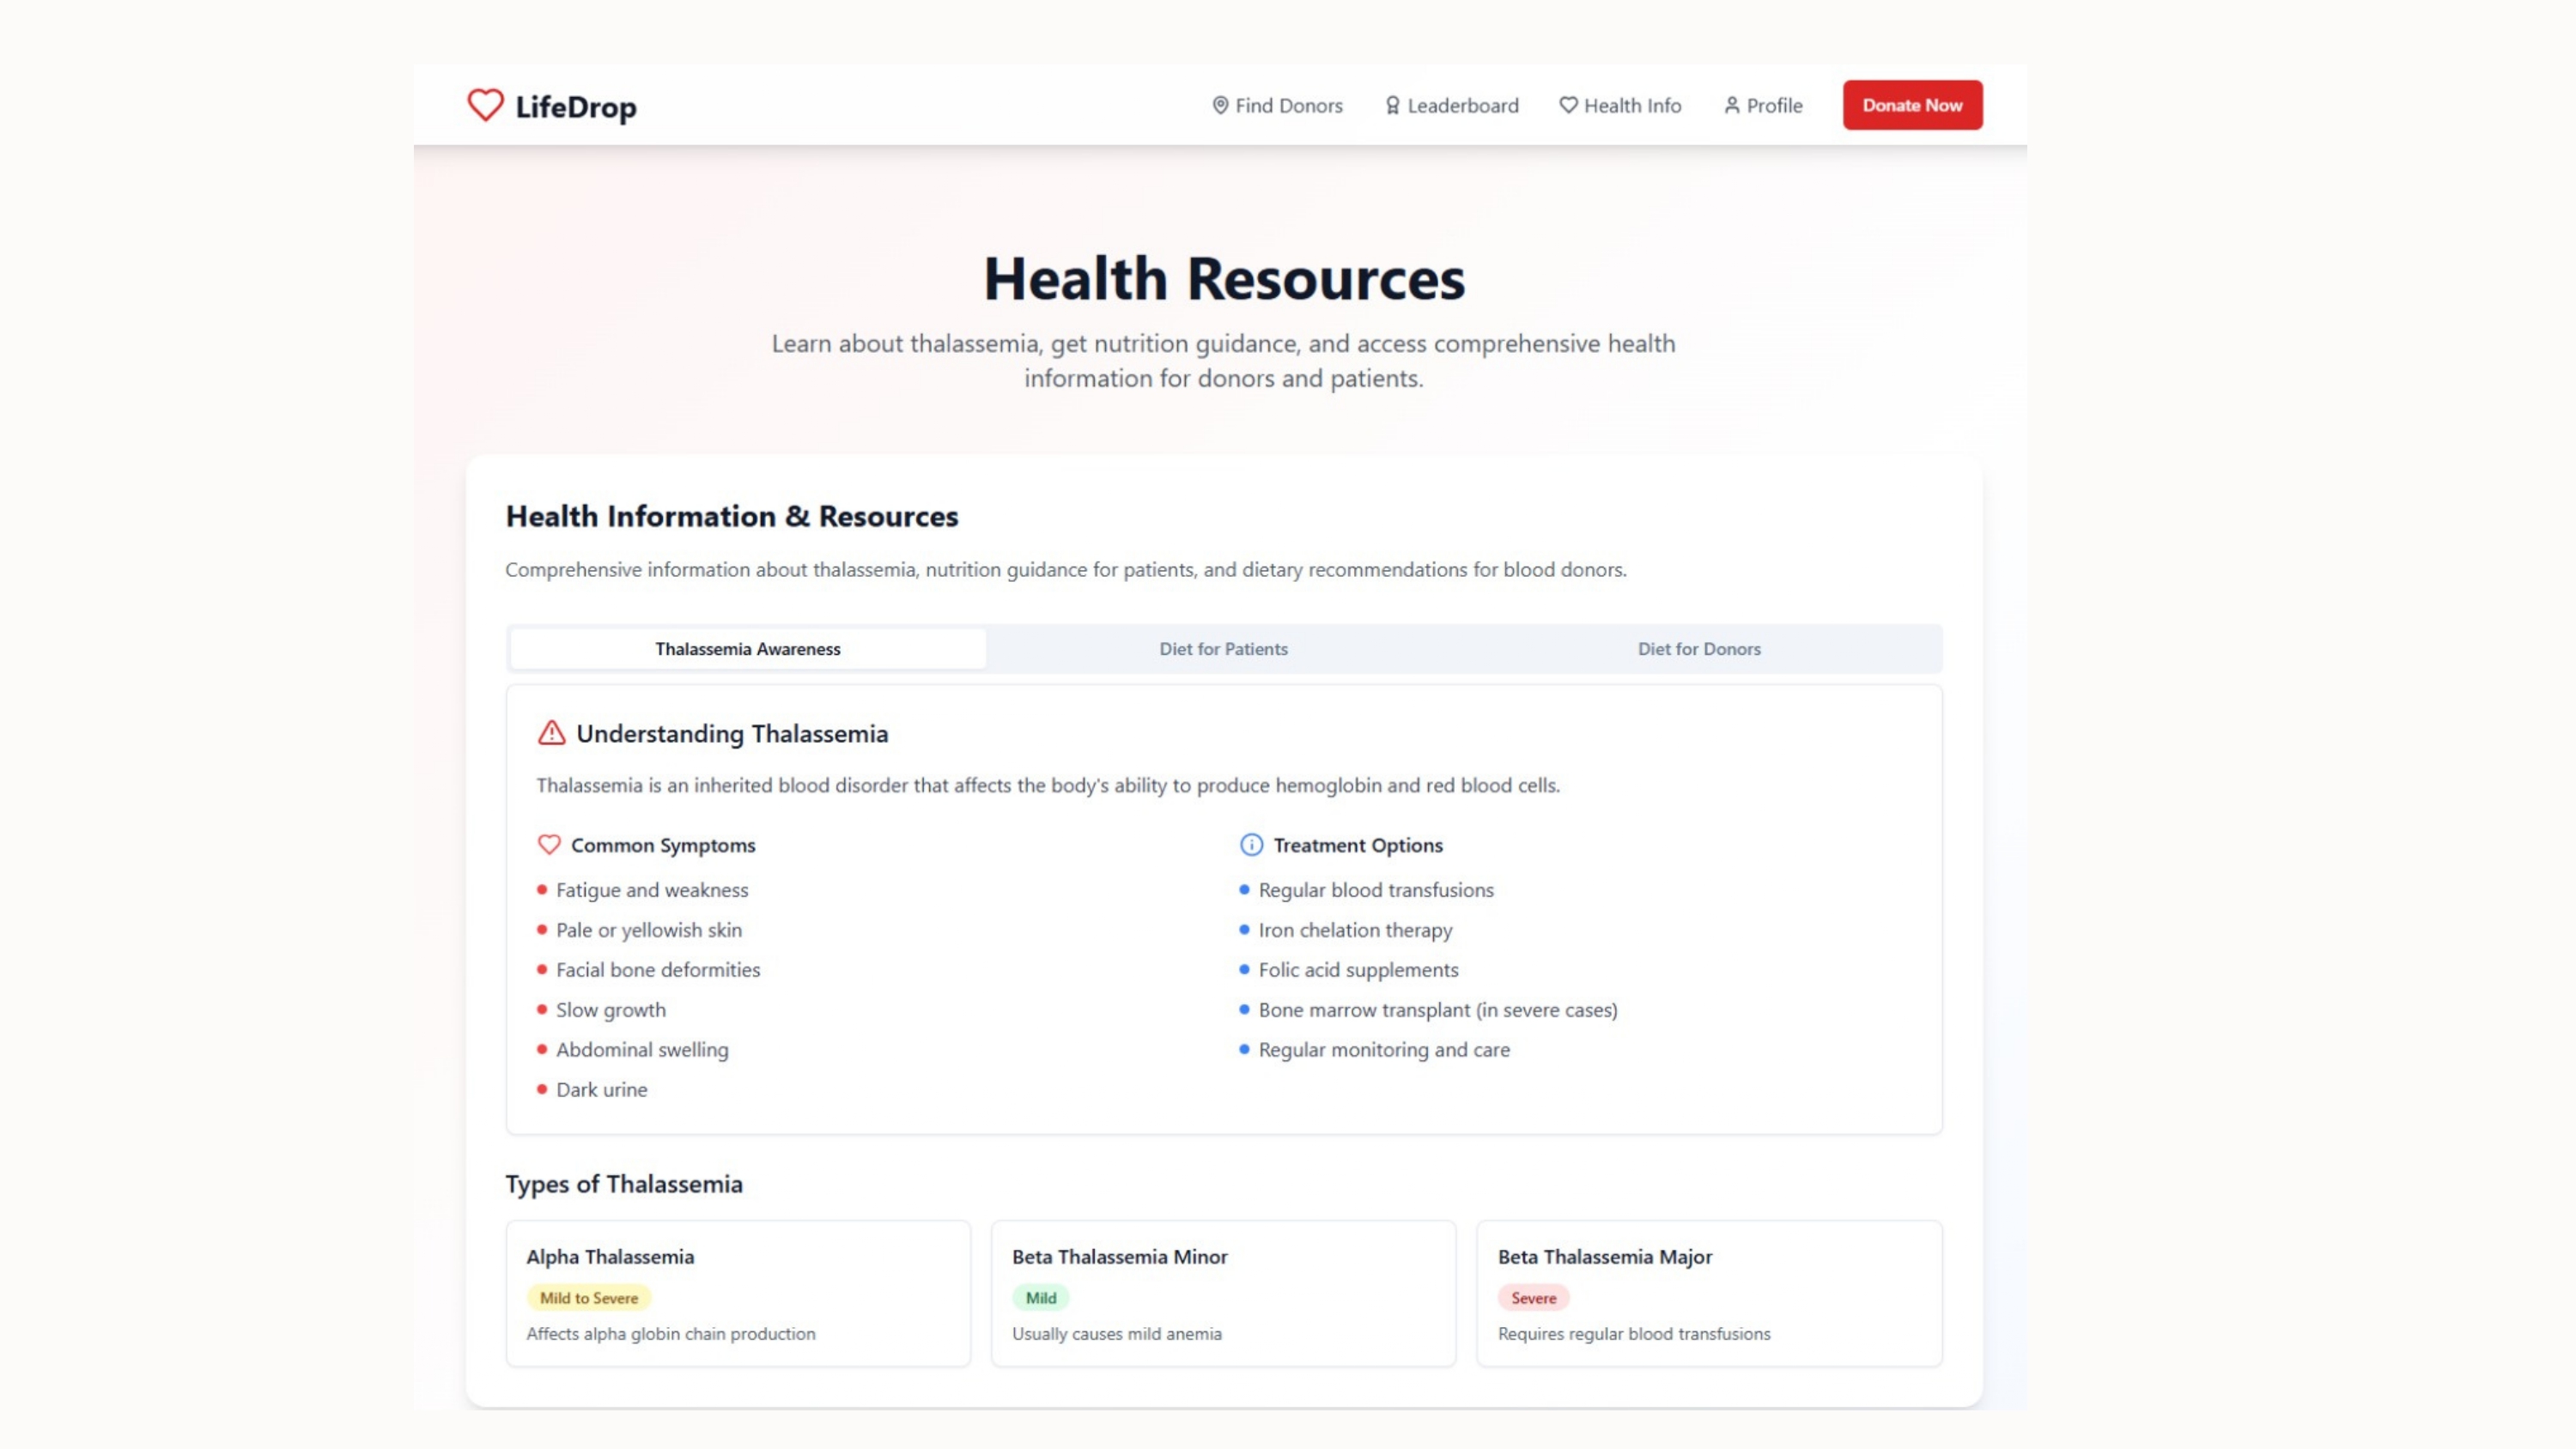Click the red Severe badge

coord(1533,1298)
